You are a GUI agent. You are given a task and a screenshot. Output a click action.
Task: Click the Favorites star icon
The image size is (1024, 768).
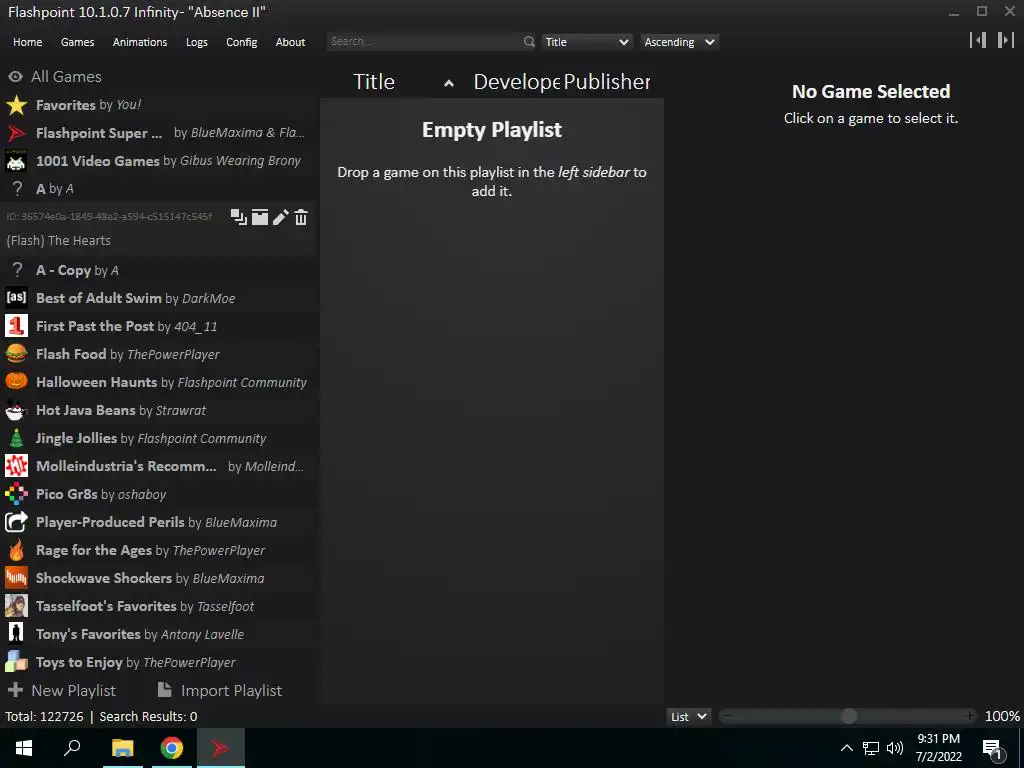point(16,104)
